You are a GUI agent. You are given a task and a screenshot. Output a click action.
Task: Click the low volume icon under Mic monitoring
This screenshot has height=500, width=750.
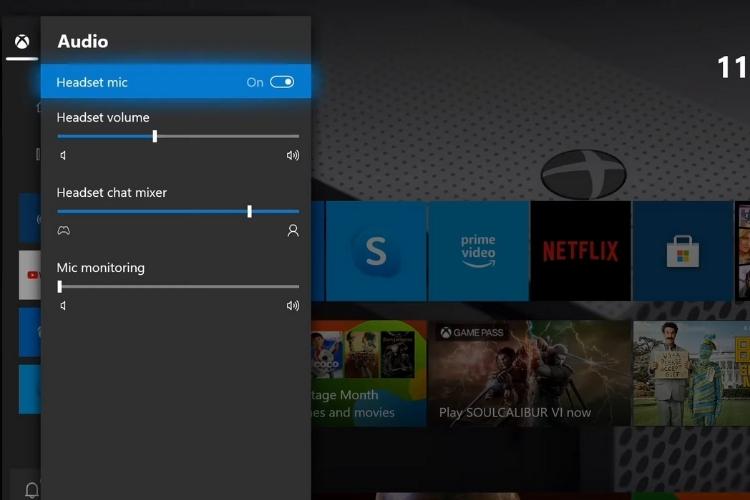pyautogui.click(x=63, y=306)
